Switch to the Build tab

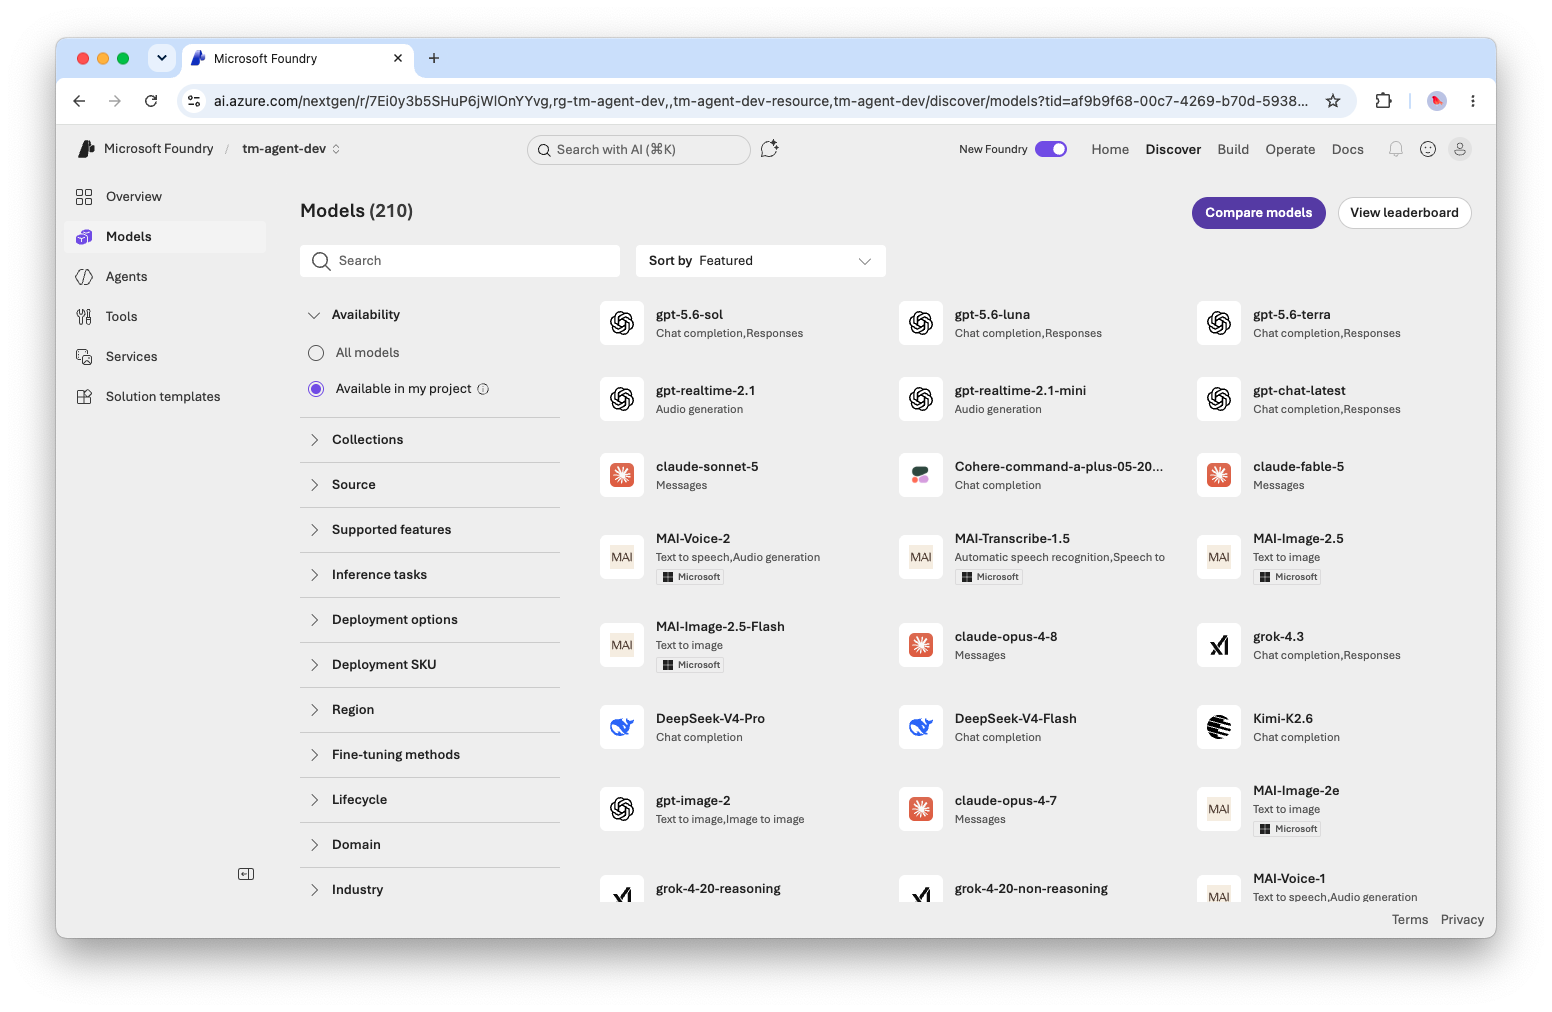pos(1233,149)
